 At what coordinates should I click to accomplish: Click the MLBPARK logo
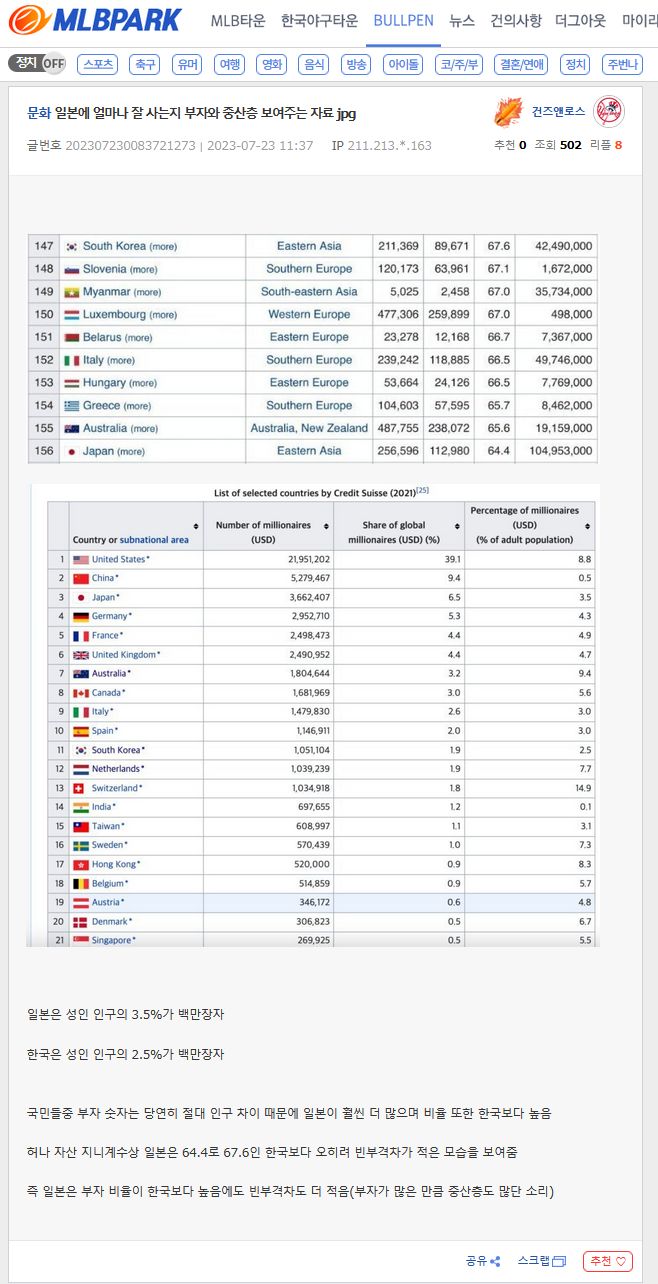pos(96,20)
